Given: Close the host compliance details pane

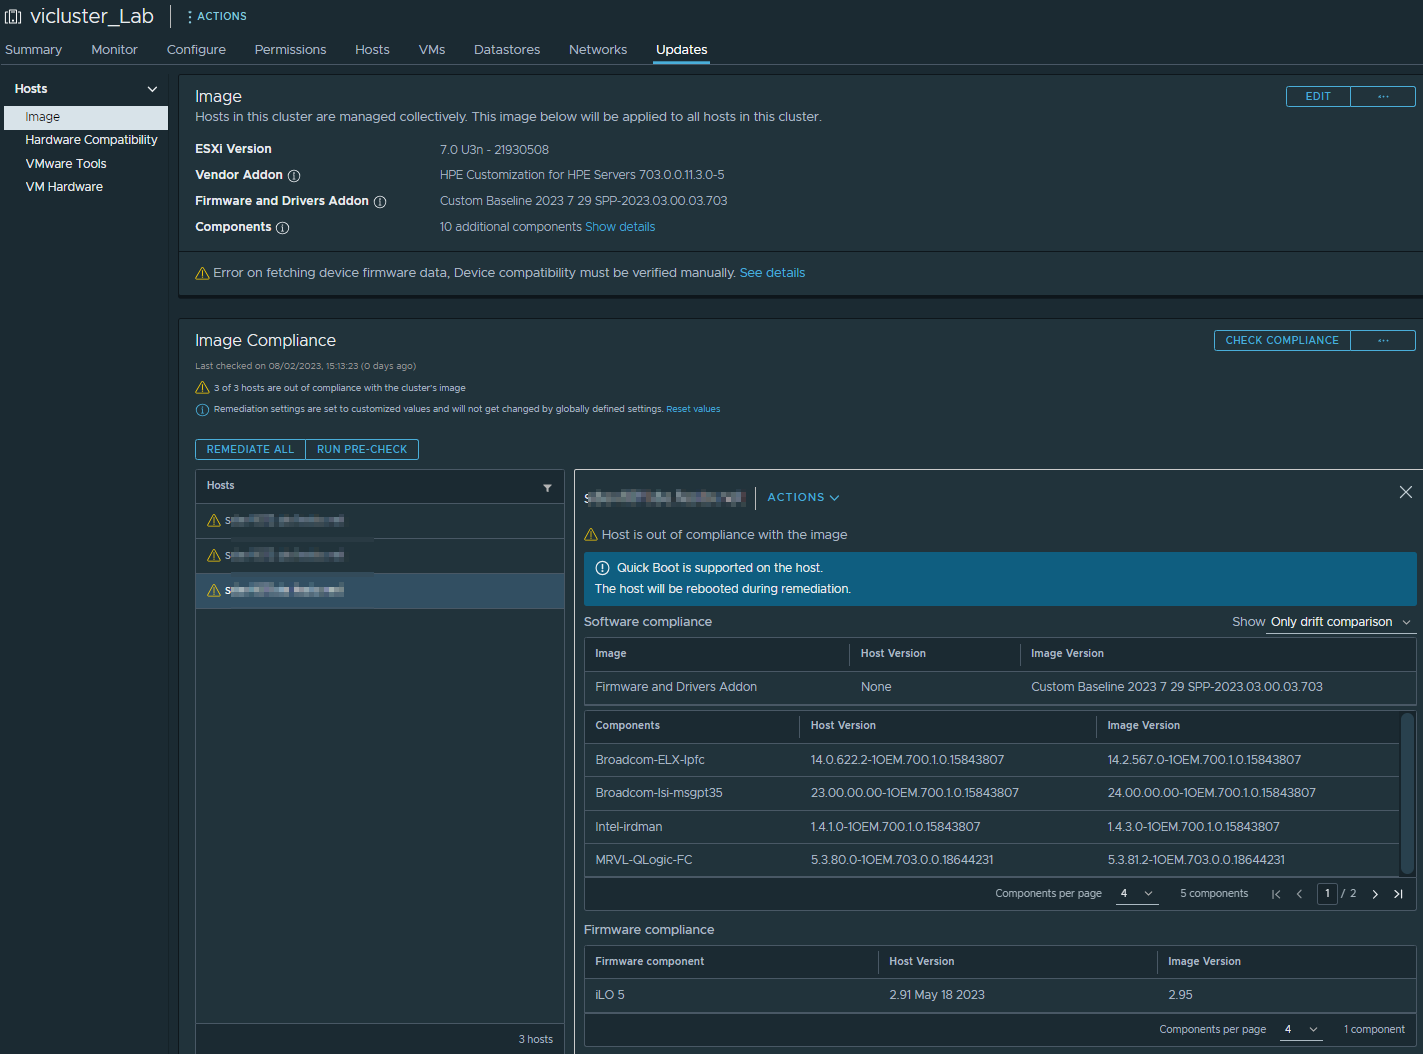Looking at the screenshot, I should pos(1405,492).
